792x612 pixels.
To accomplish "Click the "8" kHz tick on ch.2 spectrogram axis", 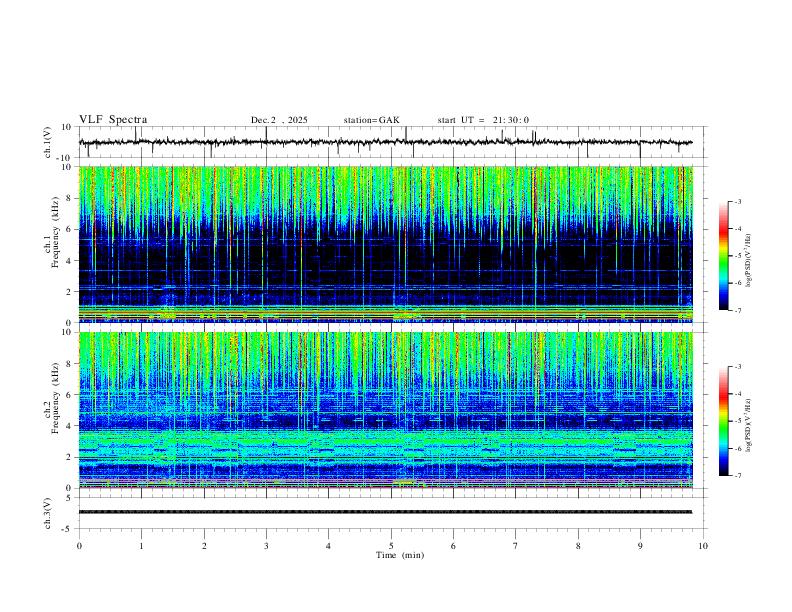I will coord(70,364).
